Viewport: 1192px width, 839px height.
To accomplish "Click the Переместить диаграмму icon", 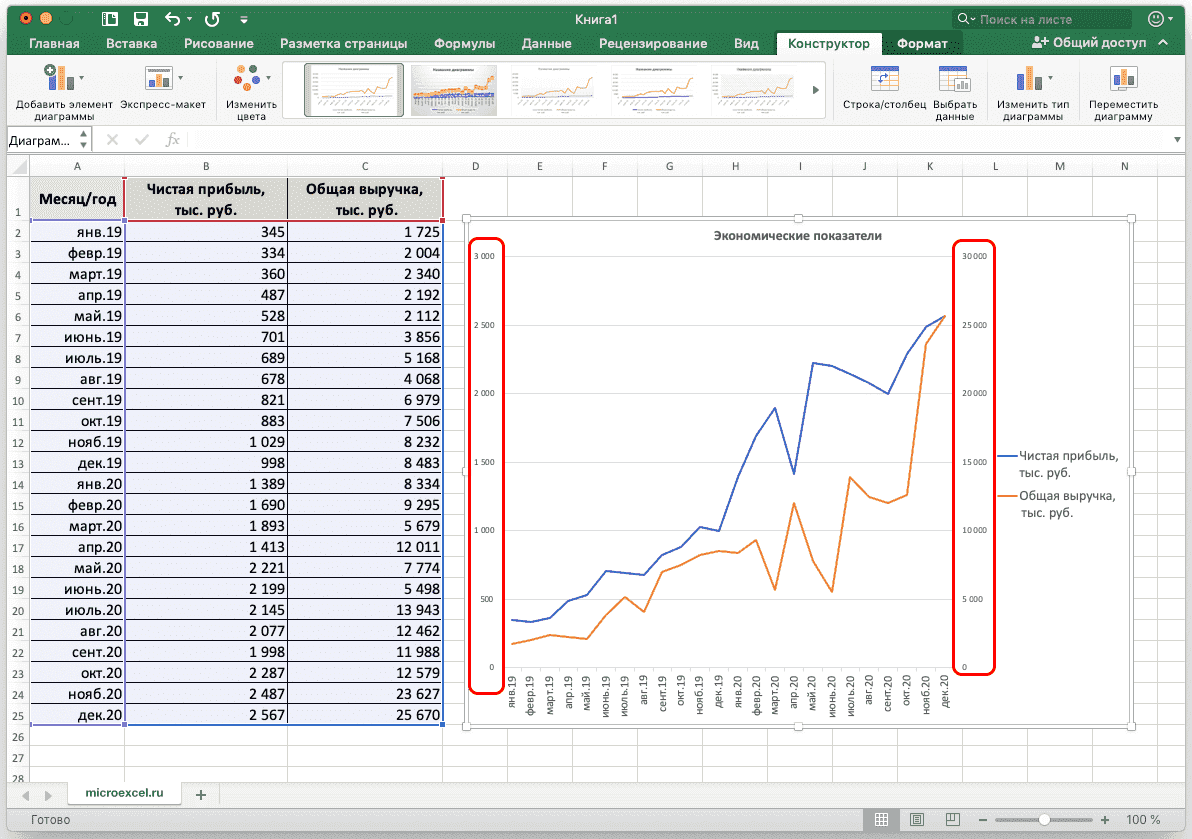I will pyautogui.click(x=1123, y=80).
